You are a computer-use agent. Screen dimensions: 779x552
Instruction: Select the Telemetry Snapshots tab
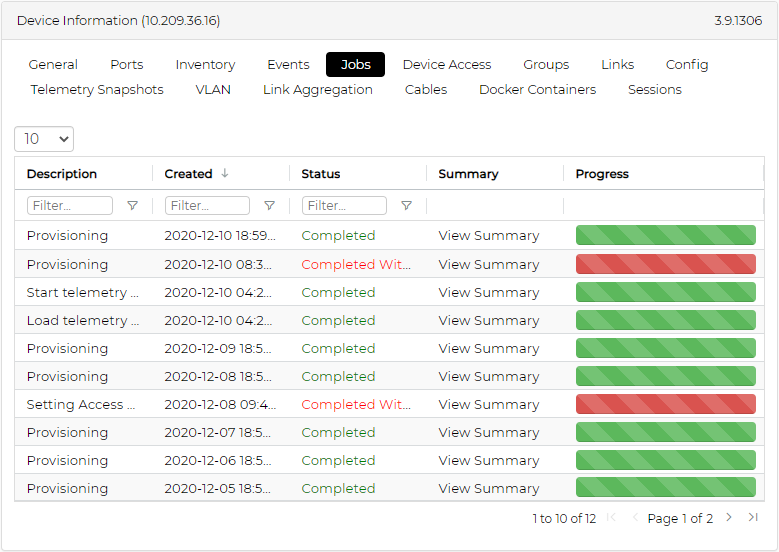coord(97,90)
